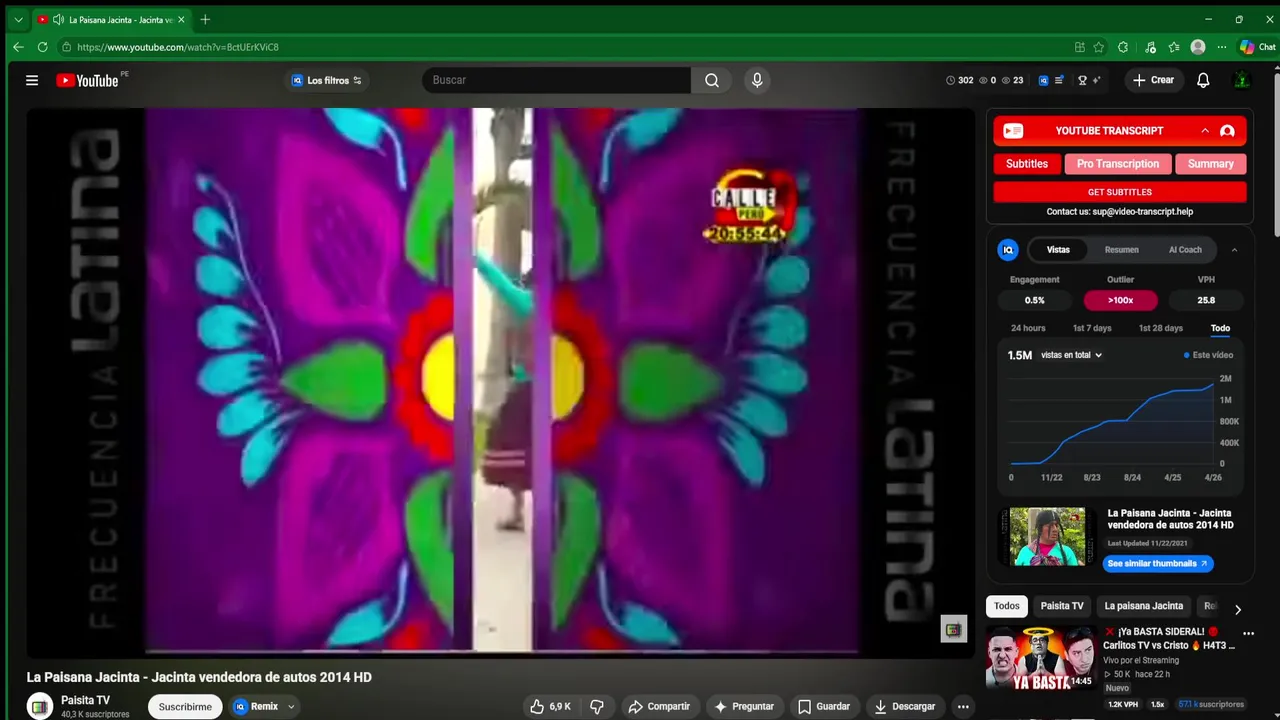Open the YouTube Transcript profile icon
1280x720 pixels.
1227,131
